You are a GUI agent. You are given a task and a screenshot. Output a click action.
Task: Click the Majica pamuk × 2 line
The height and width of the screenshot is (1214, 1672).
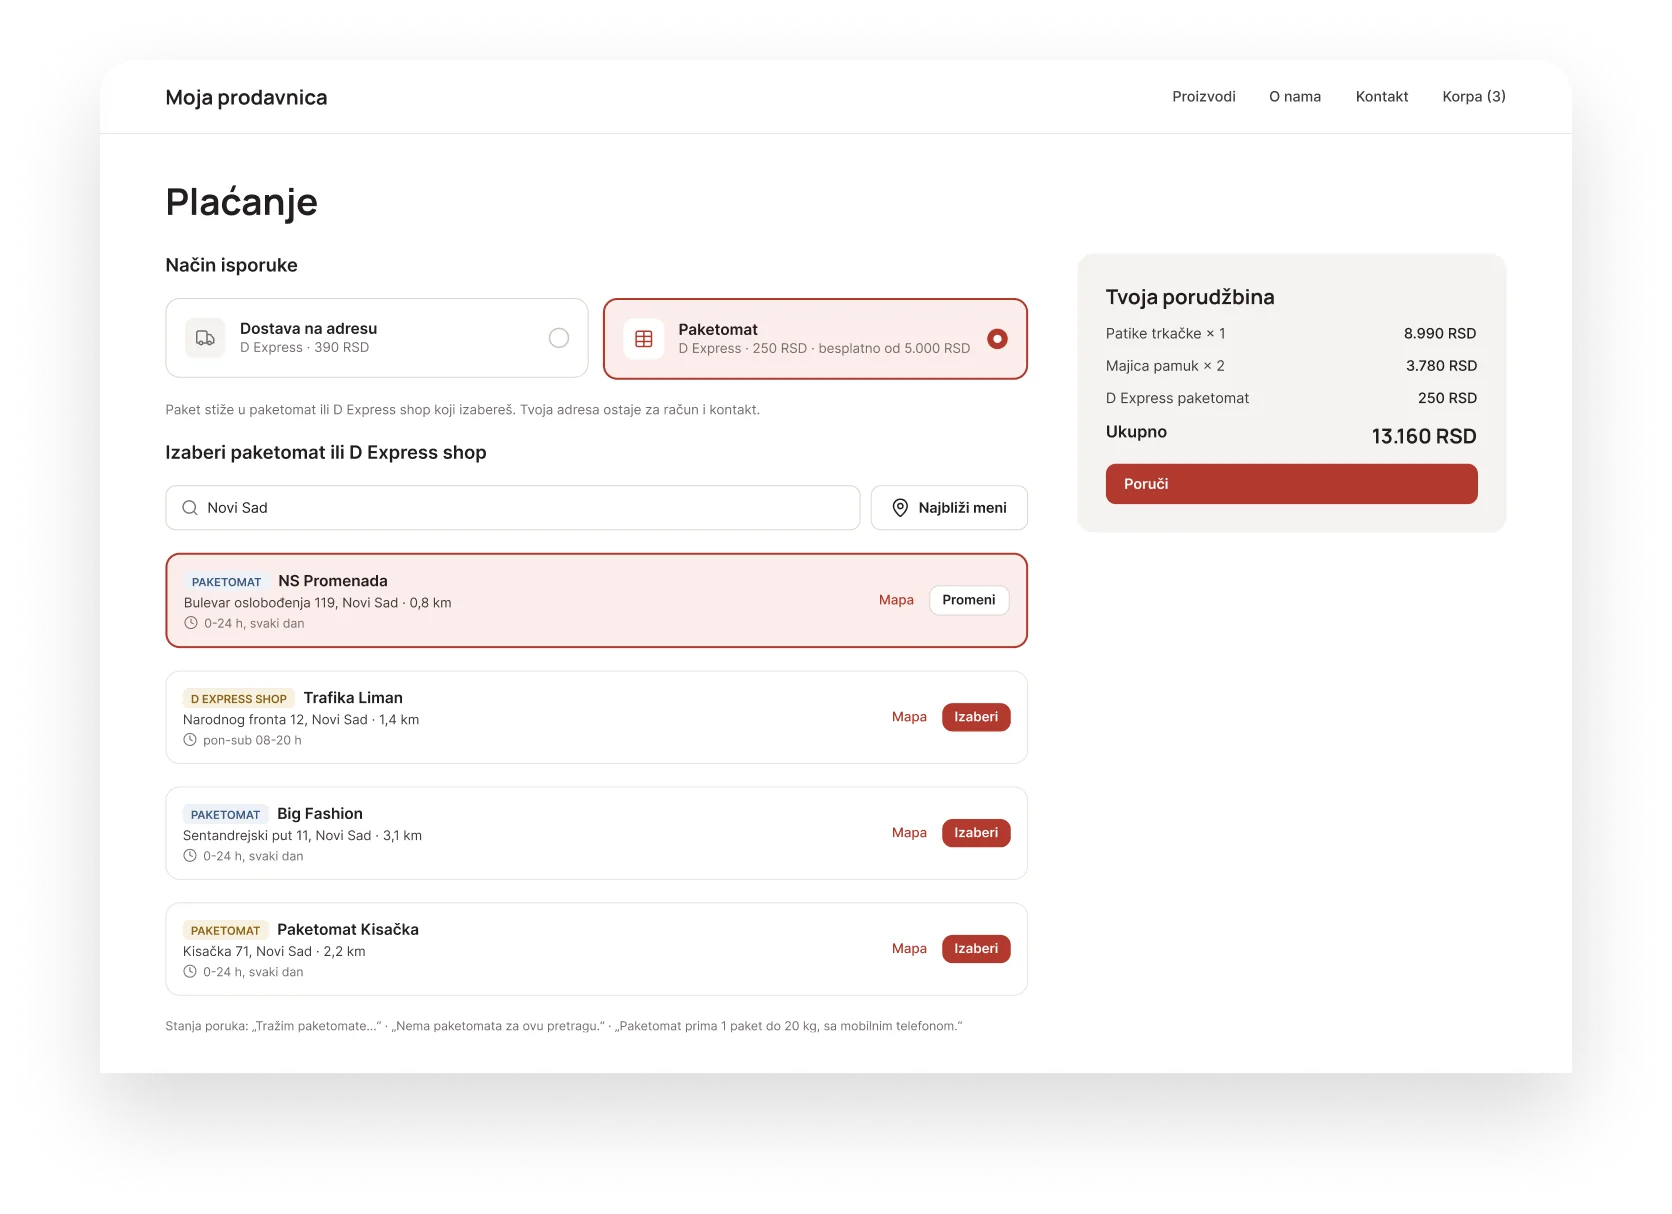click(1291, 366)
